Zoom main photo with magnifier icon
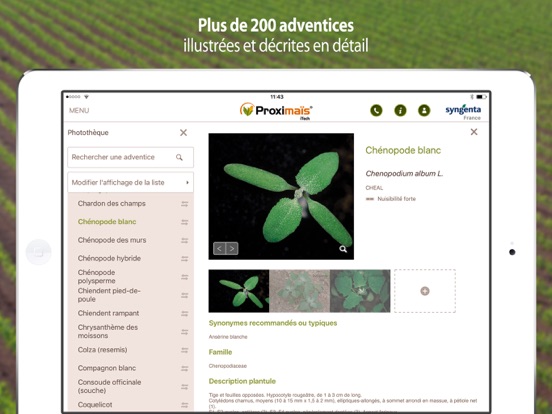Image resolution: width=552 pixels, height=414 pixels. click(343, 249)
